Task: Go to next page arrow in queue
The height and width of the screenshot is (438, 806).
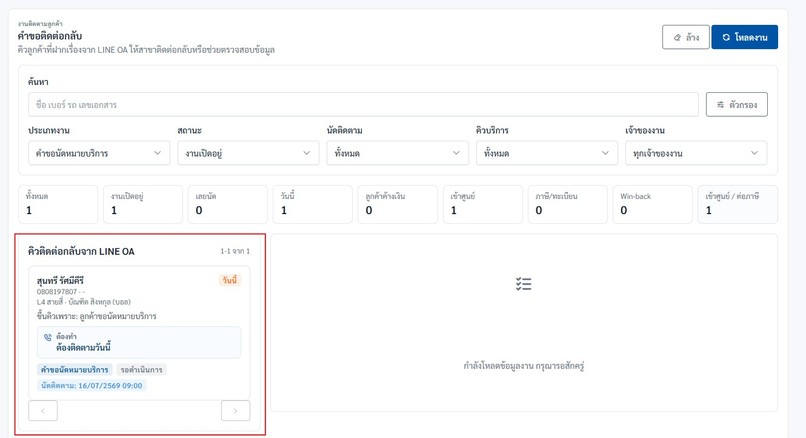Action: click(x=235, y=411)
